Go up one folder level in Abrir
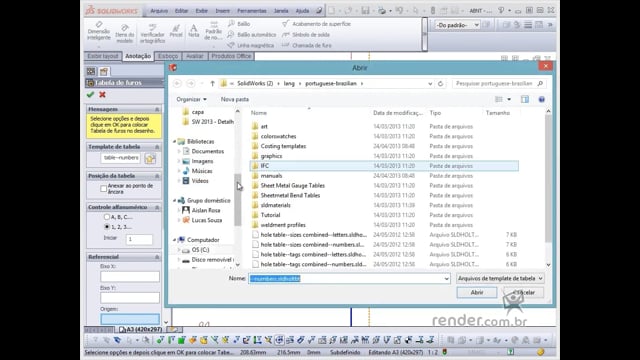Viewport: 640px width, 360px height. [212, 83]
